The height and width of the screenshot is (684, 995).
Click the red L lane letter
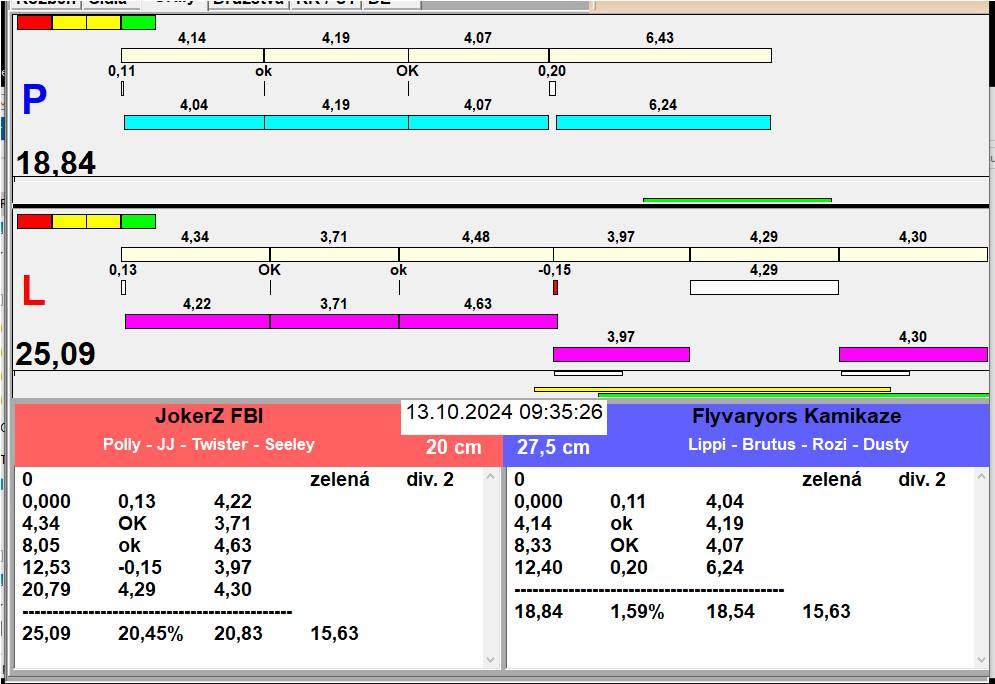tap(33, 291)
